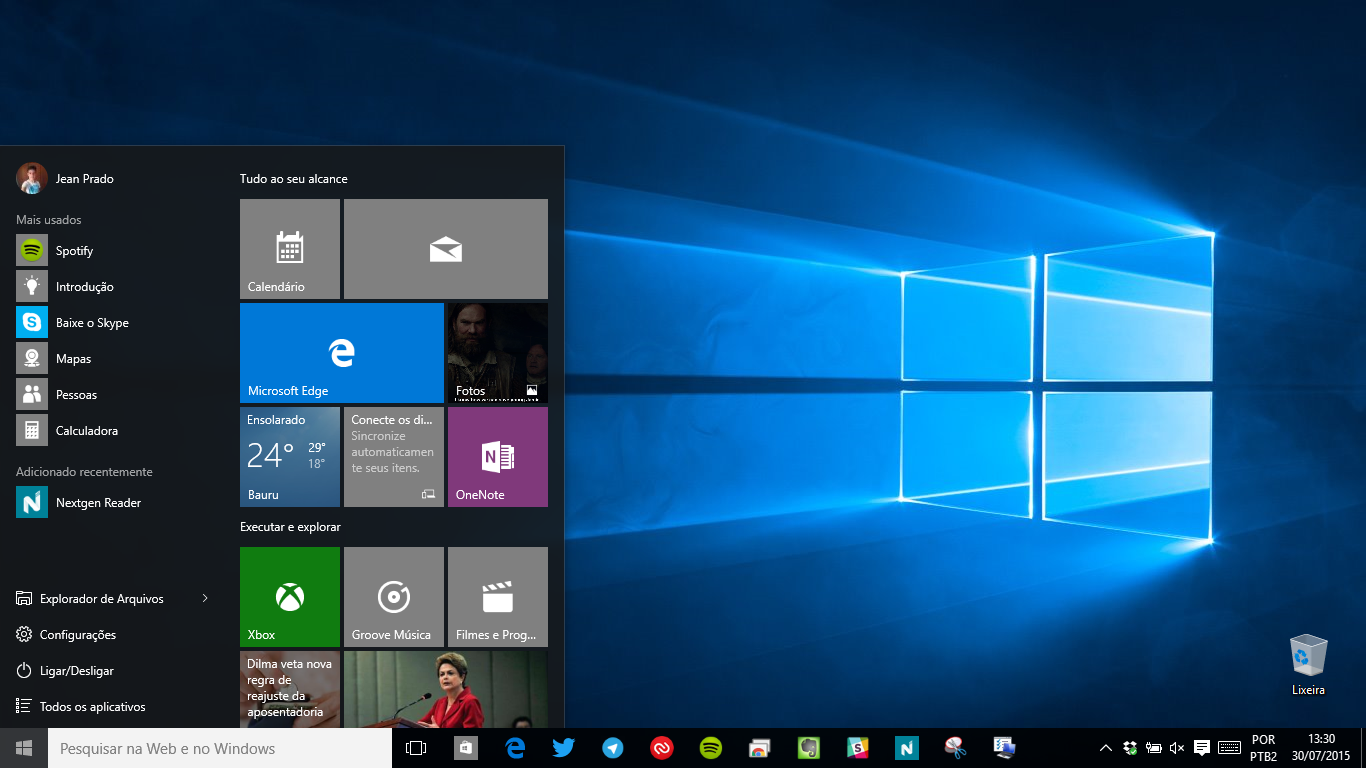
Task: Open Telegram from the taskbar
Action: (612, 747)
